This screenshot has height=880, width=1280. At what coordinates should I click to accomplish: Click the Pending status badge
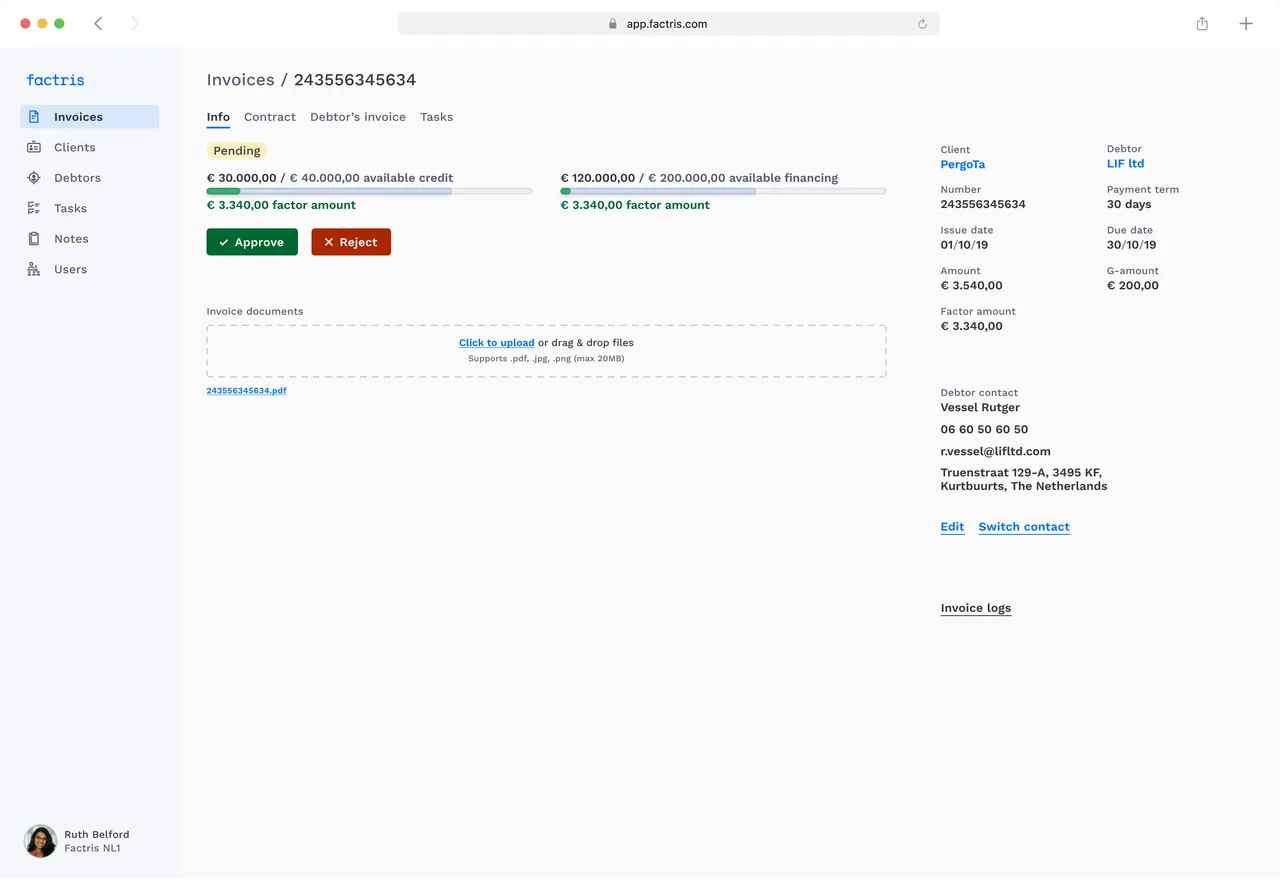(x=237, y=151)
